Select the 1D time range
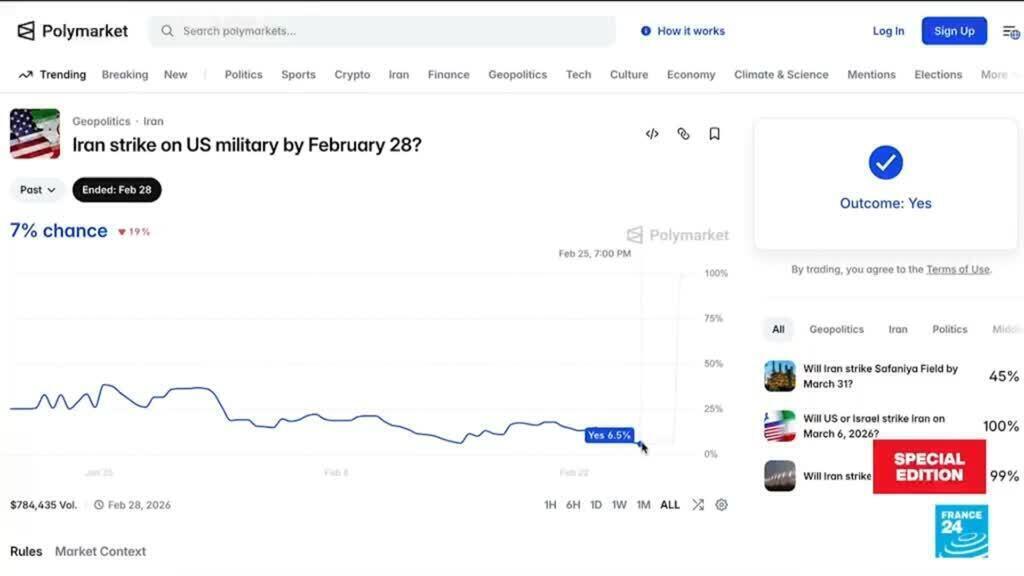Viewport: 1024px width, 576px height. click(x=596, y=505)
